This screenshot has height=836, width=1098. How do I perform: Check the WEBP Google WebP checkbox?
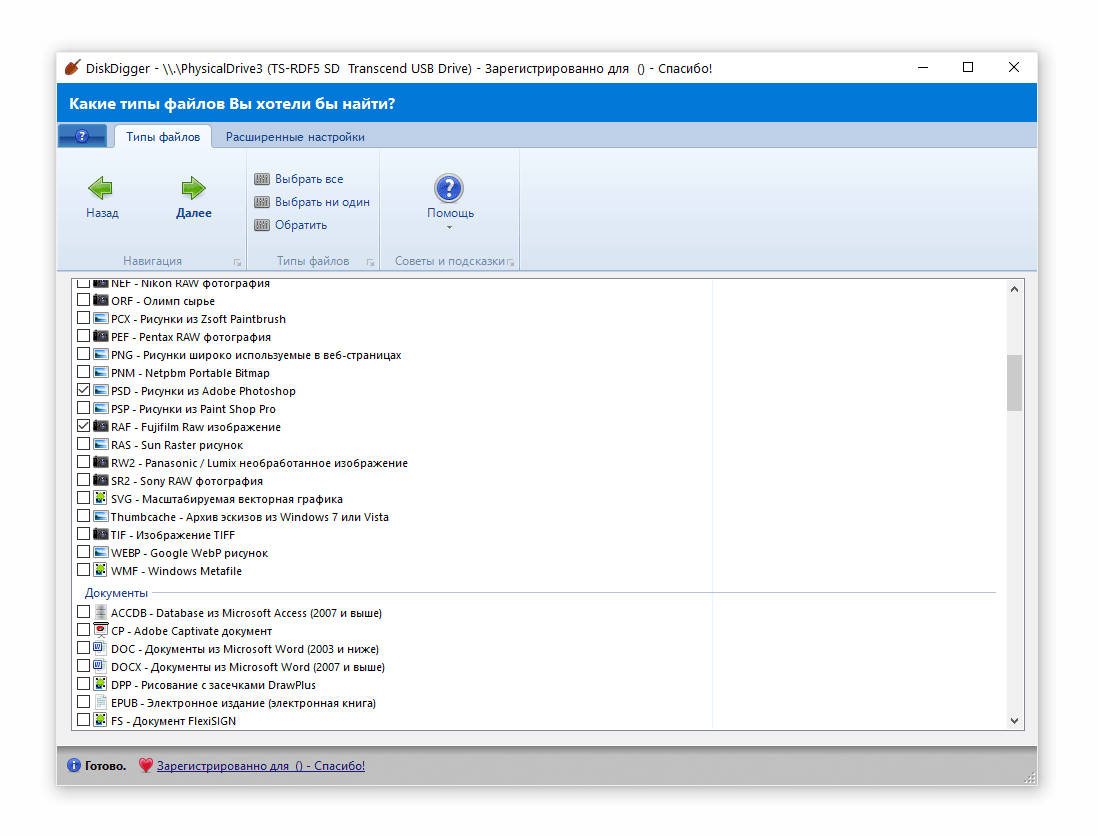click(x=83, y=552)
